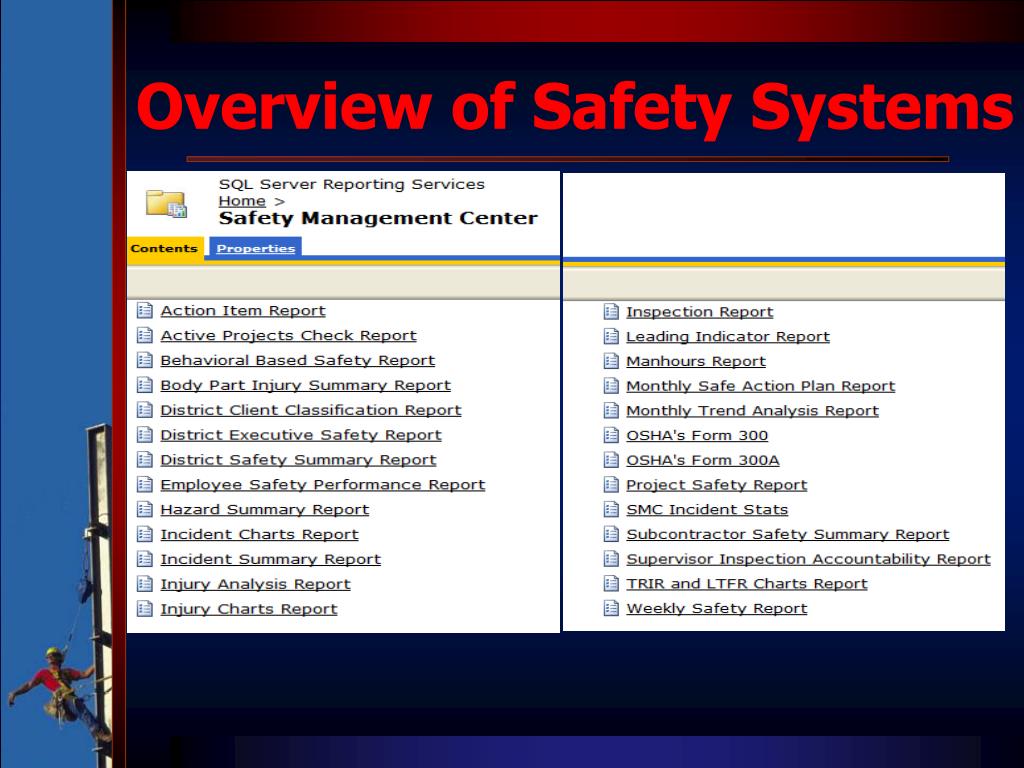Open Supervisor Inspection Accountability Report

tap(808, 560)
